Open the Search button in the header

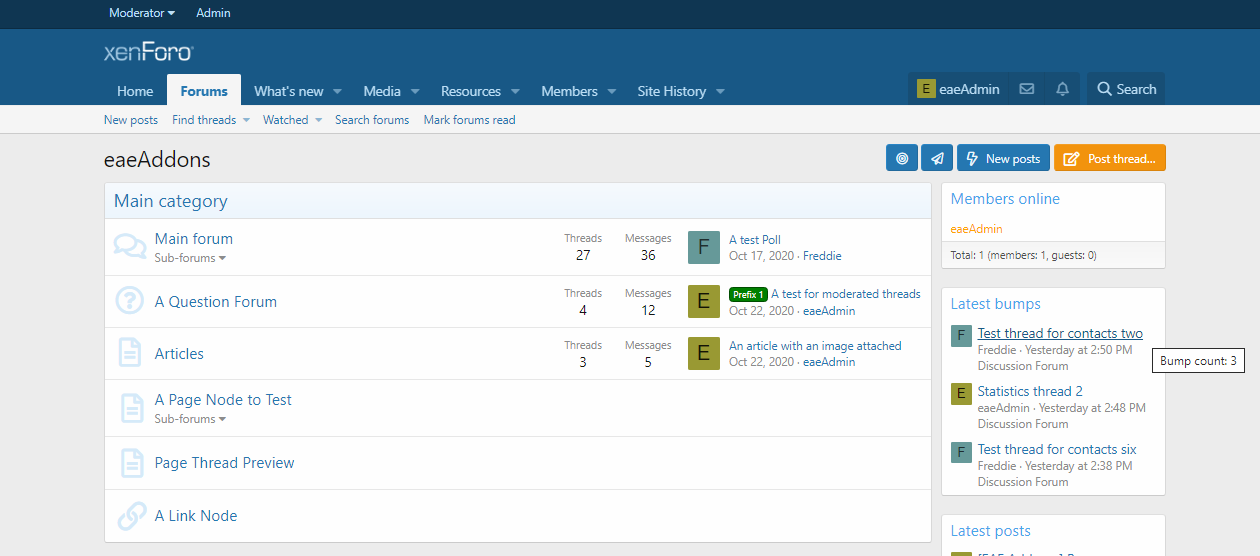[1126, 89]
